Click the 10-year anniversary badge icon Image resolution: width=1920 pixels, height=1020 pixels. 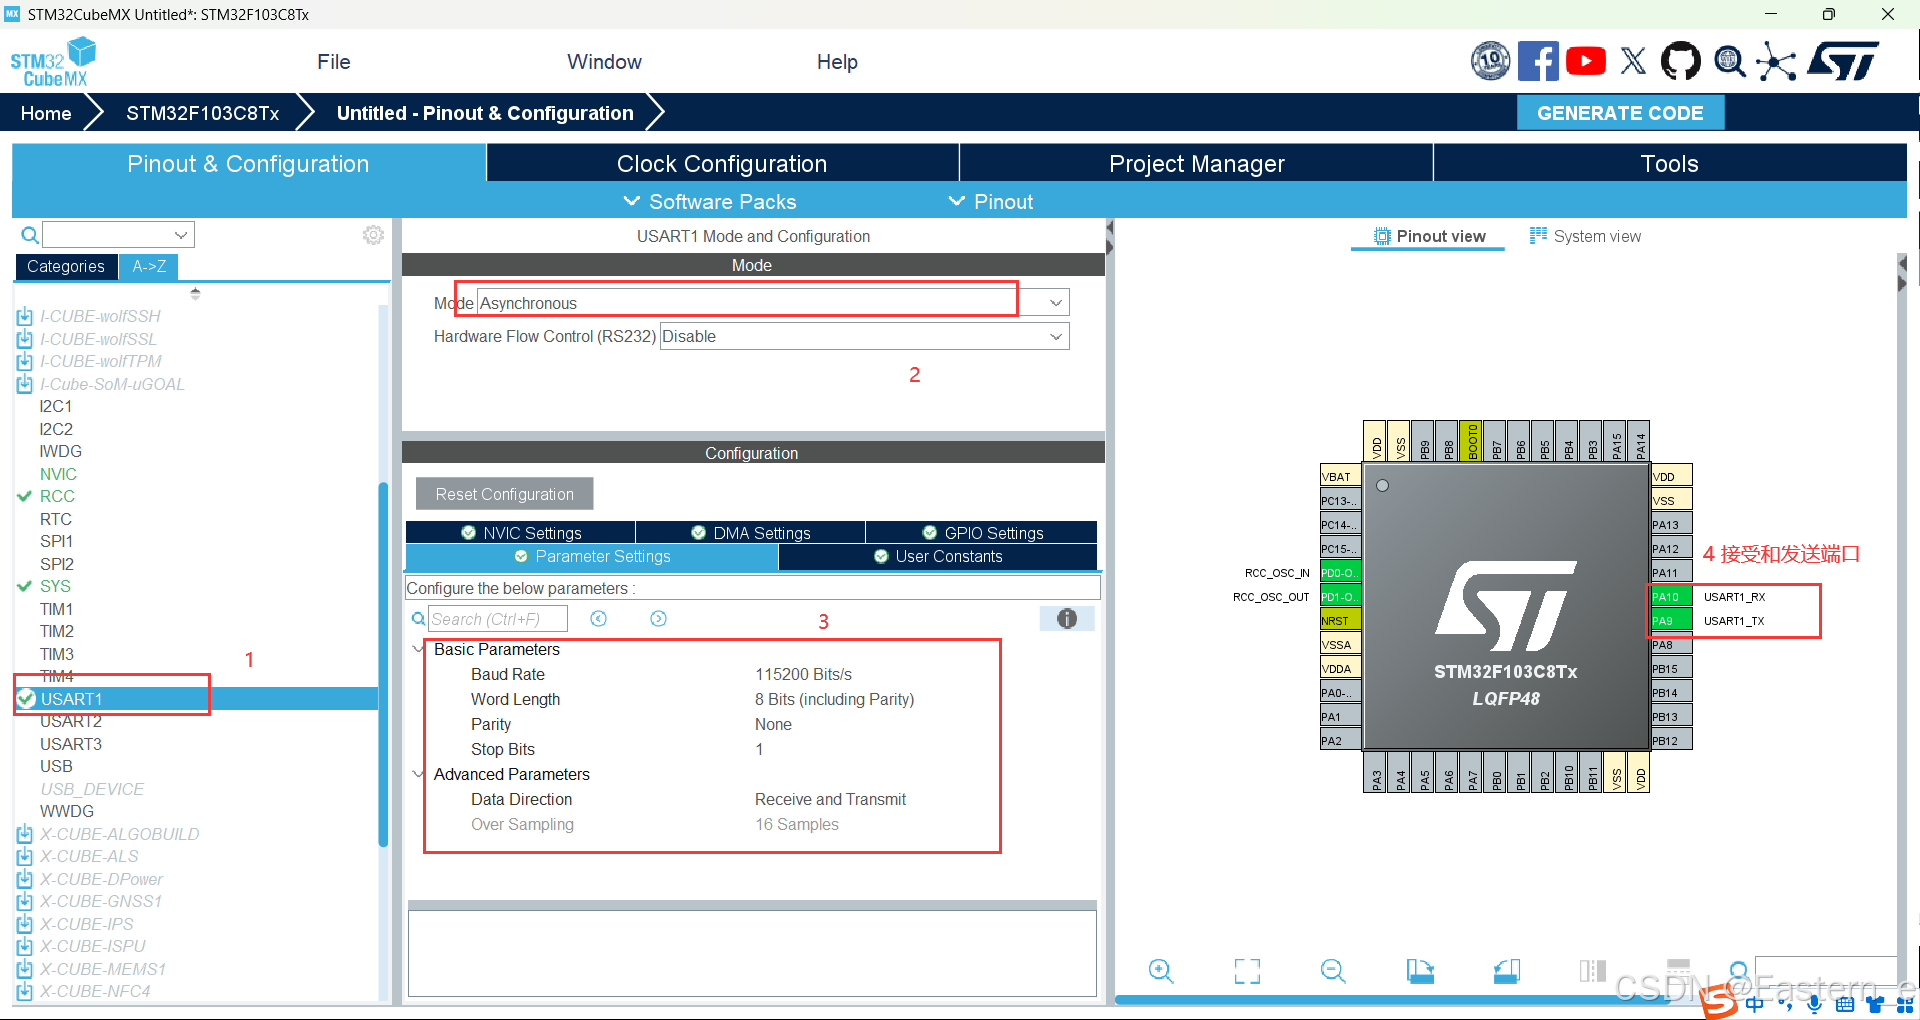[1490, 61]
